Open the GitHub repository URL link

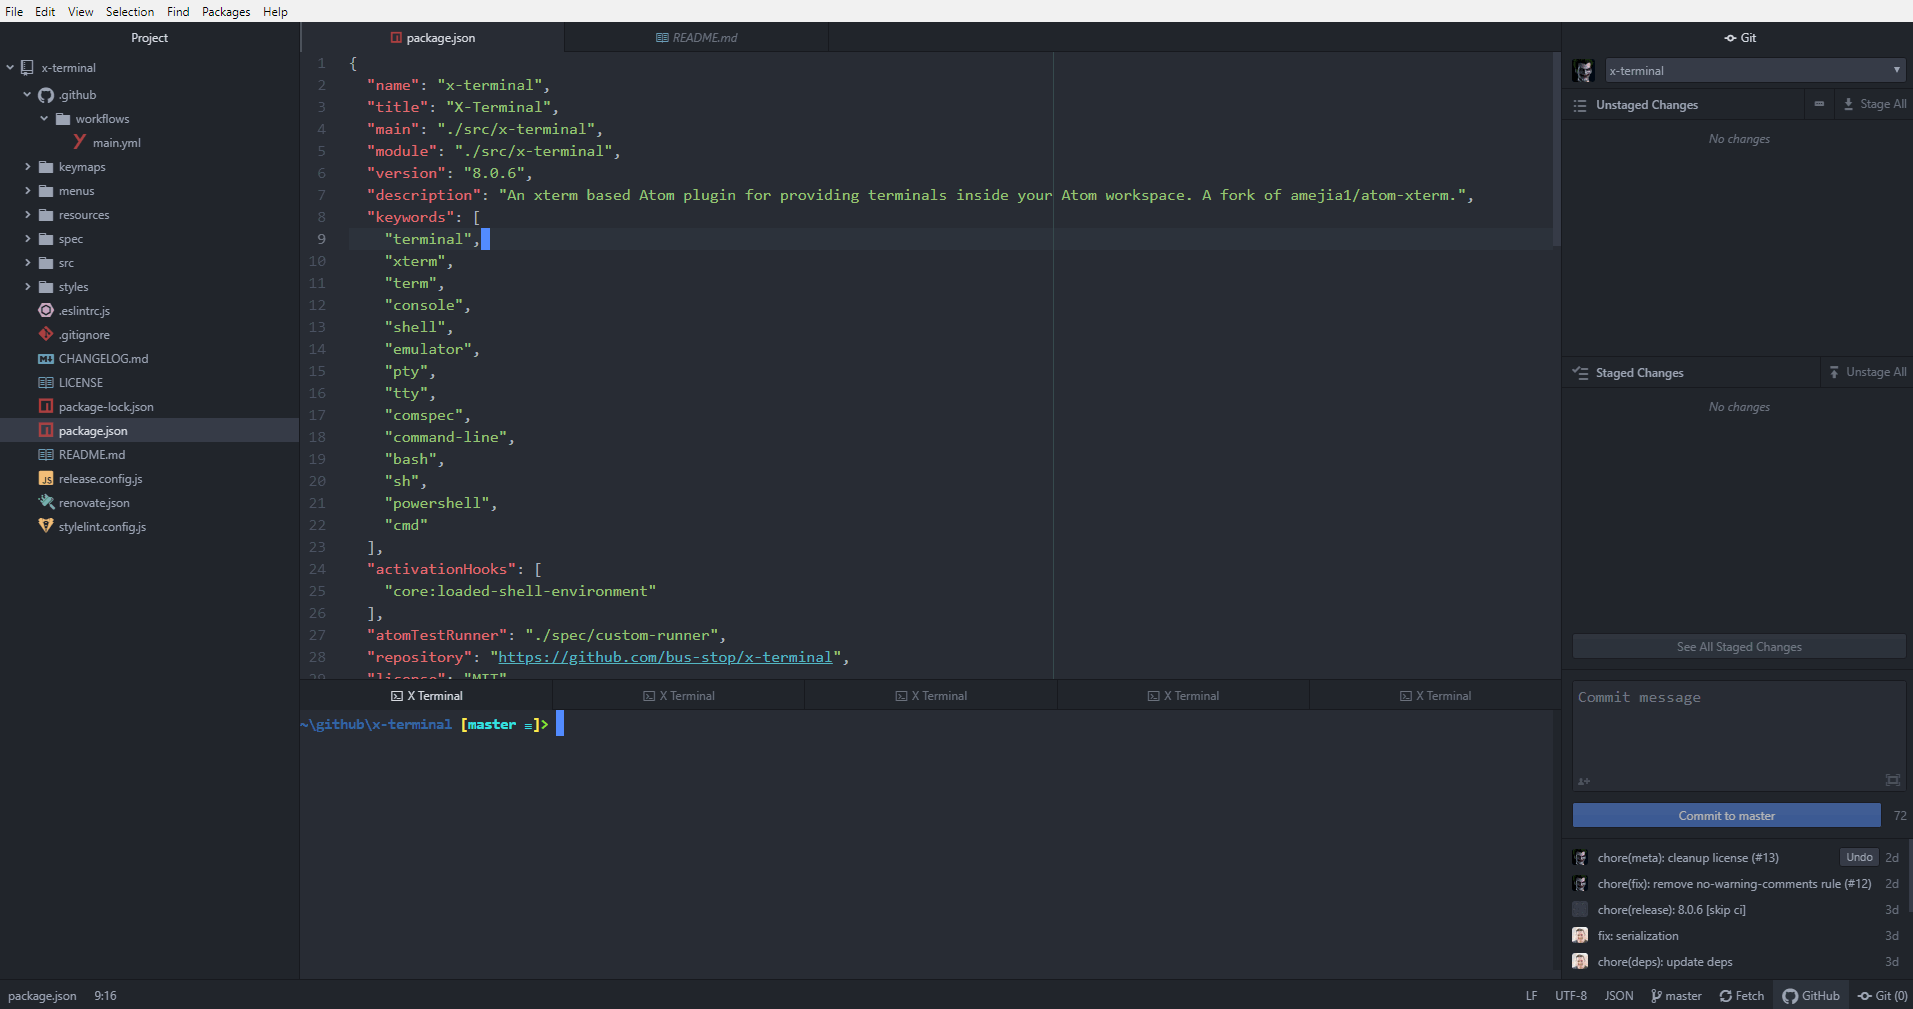[x=665, y=657]
